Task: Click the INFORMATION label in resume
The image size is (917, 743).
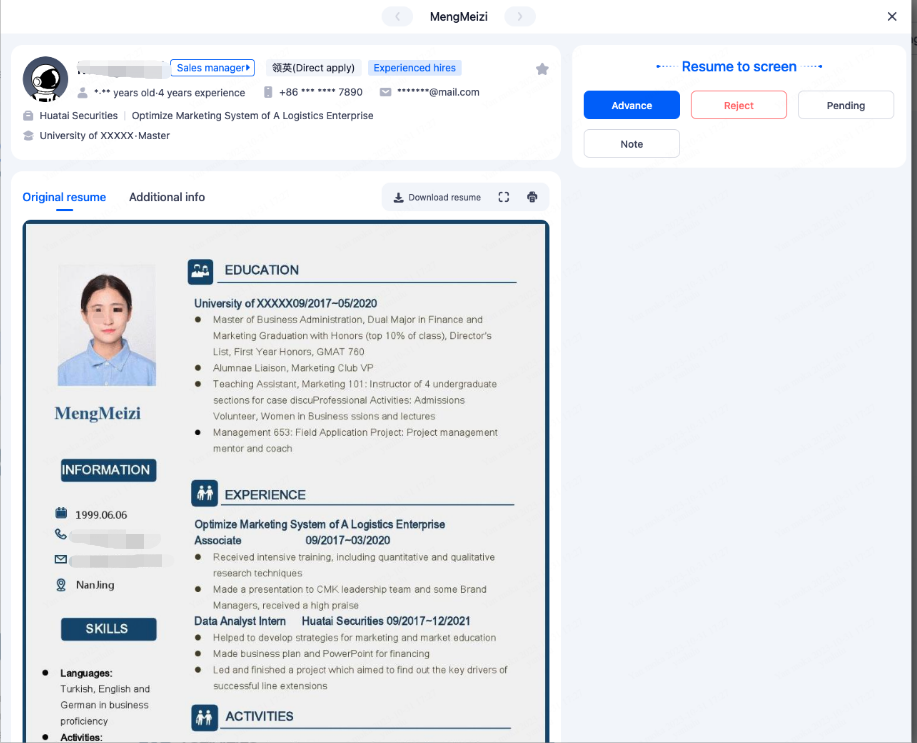Action: coord(108,470)
